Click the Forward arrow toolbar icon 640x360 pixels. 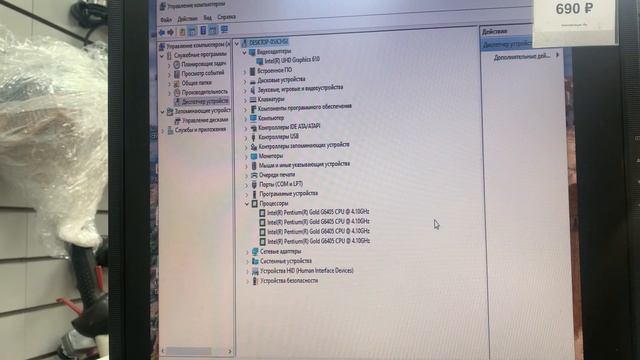coord(171,32)
